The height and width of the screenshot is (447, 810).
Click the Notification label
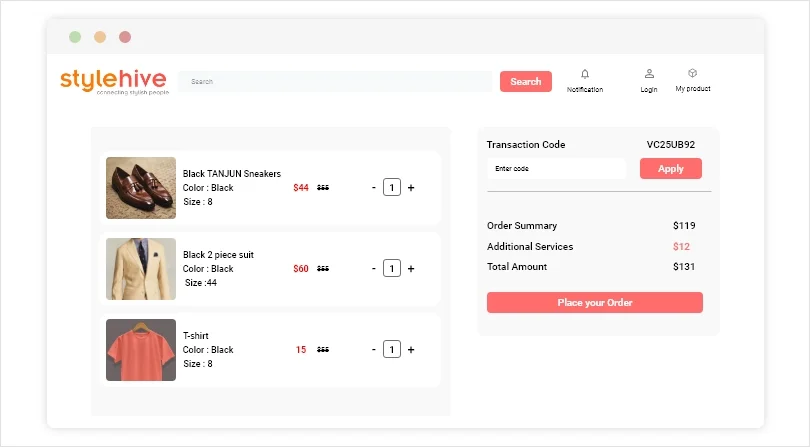585,89
